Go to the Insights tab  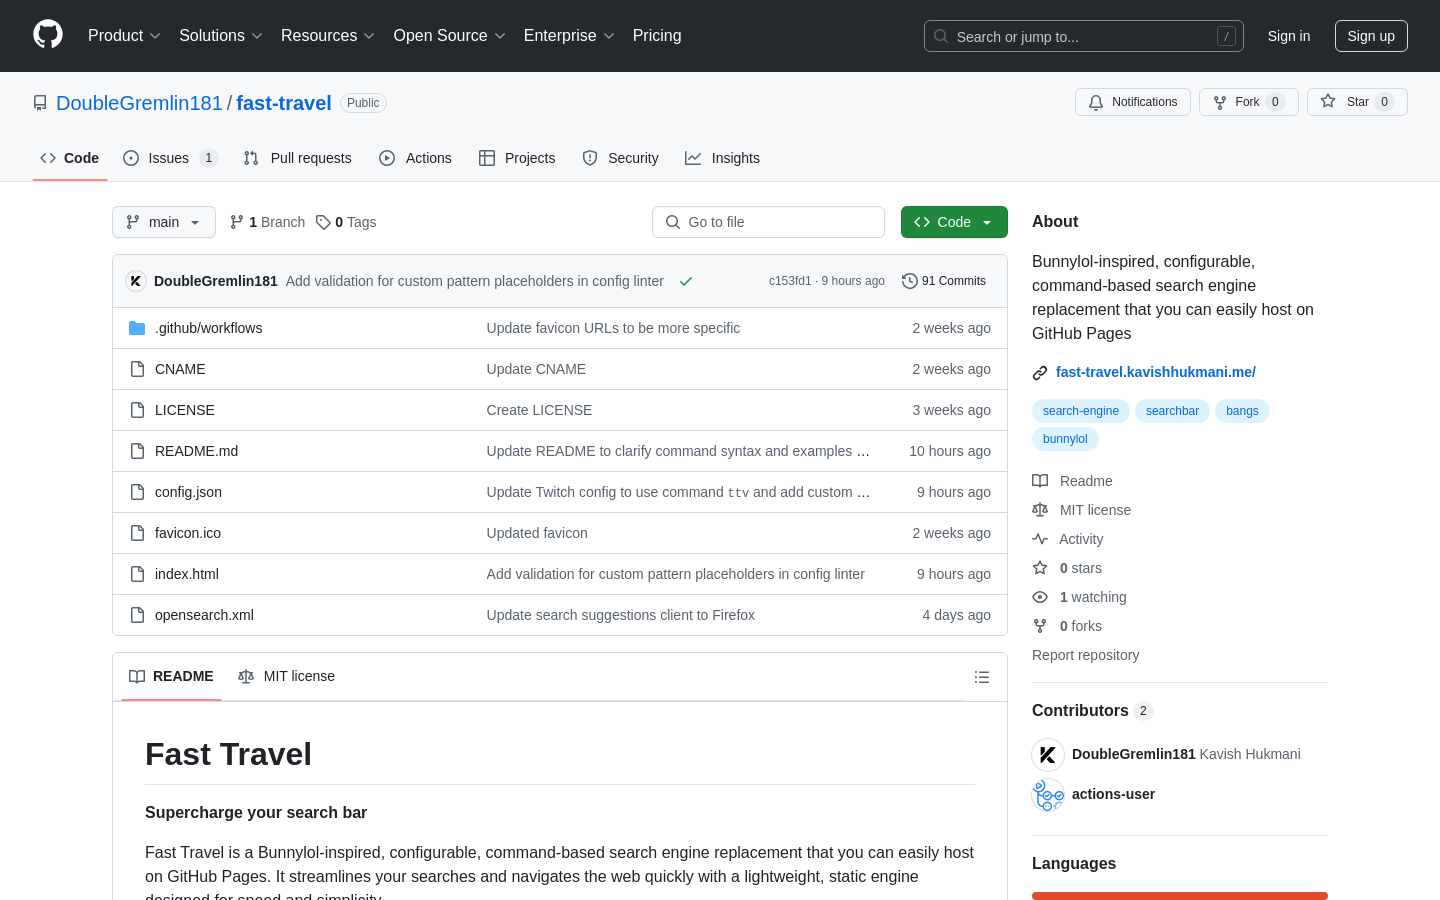click(x=722, y=158)
